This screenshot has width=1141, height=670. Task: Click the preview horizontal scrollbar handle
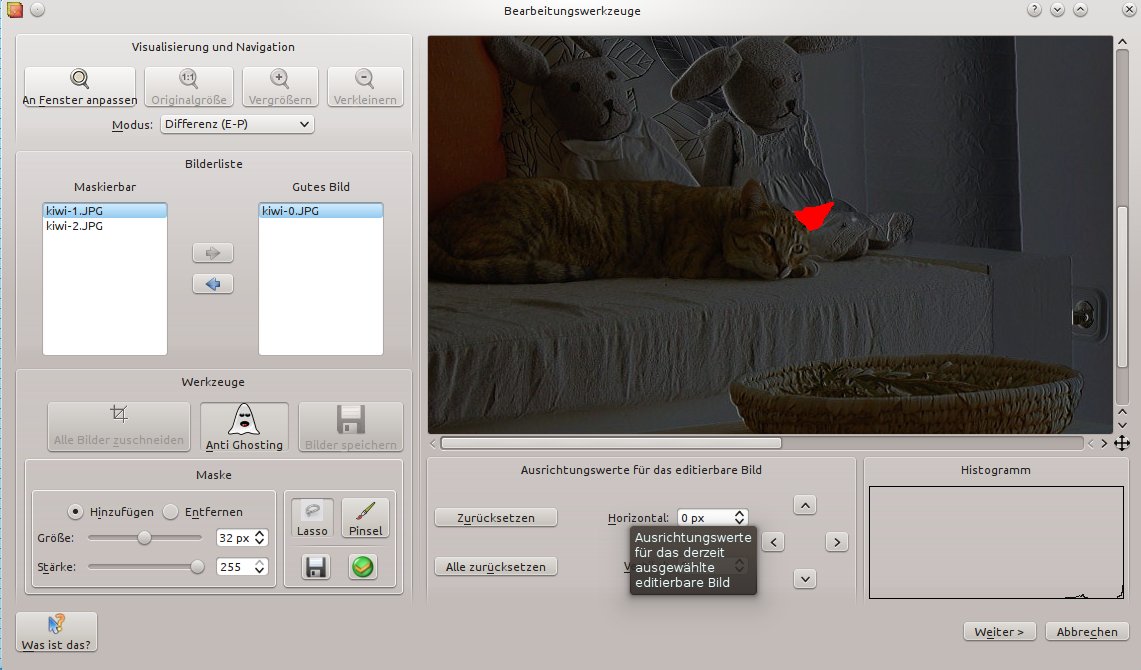click(x=611, y=443)
